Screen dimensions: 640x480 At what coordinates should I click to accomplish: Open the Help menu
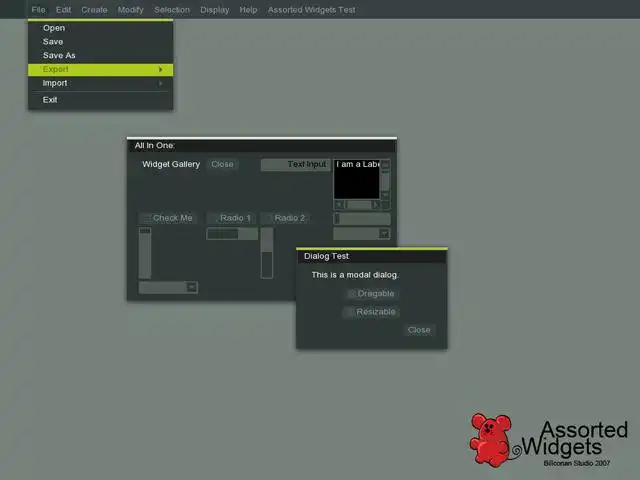pyautogui.click(x=248, y=9)
